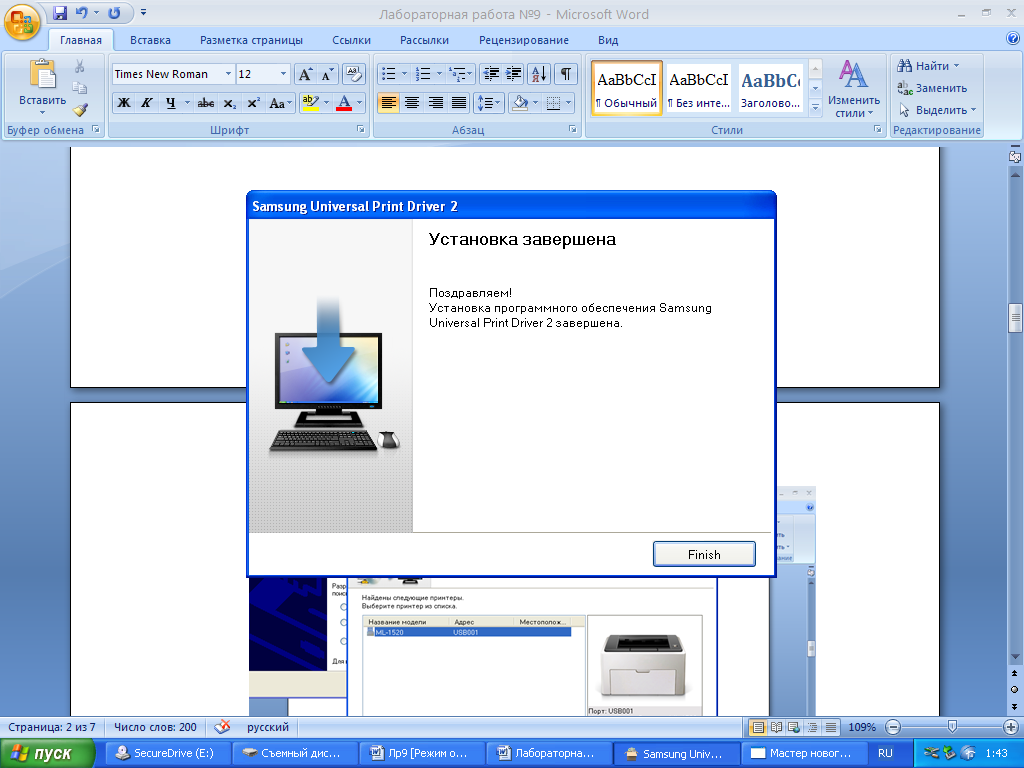Image resolution: width=1024 pixels, height=768 pixels.
Task: Click Найти (Find) button
Action: (x=928, y=66)
